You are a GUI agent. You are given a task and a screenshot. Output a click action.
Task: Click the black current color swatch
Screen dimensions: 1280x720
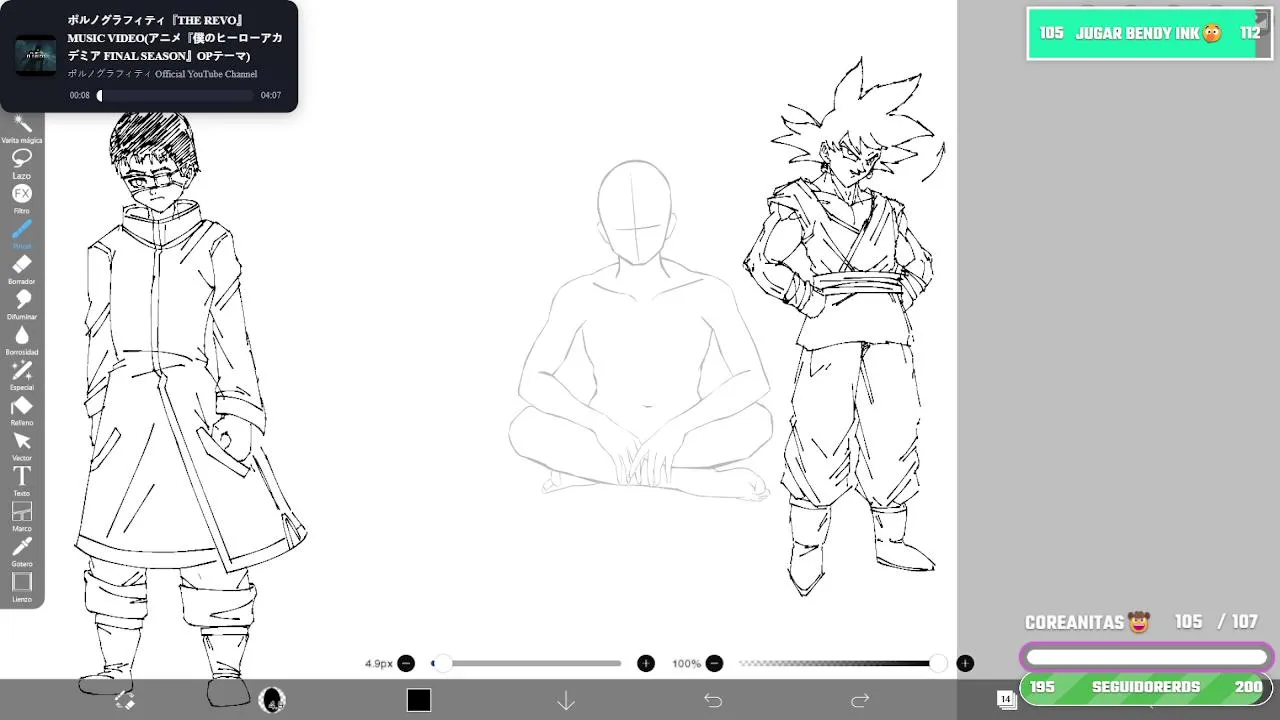click(x=419, y=700)
